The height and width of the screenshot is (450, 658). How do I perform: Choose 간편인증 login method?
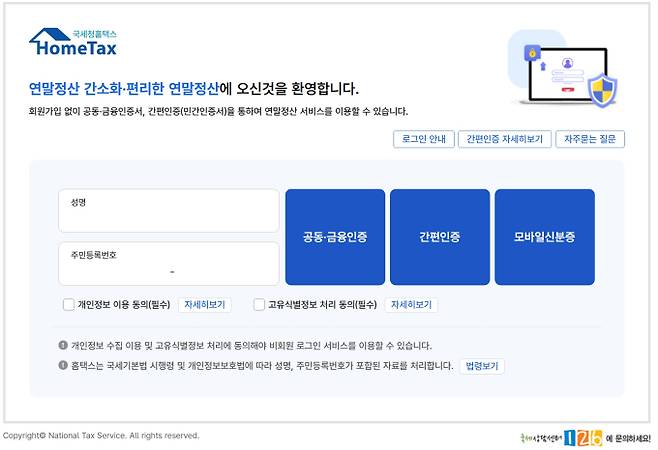(440, 237)
